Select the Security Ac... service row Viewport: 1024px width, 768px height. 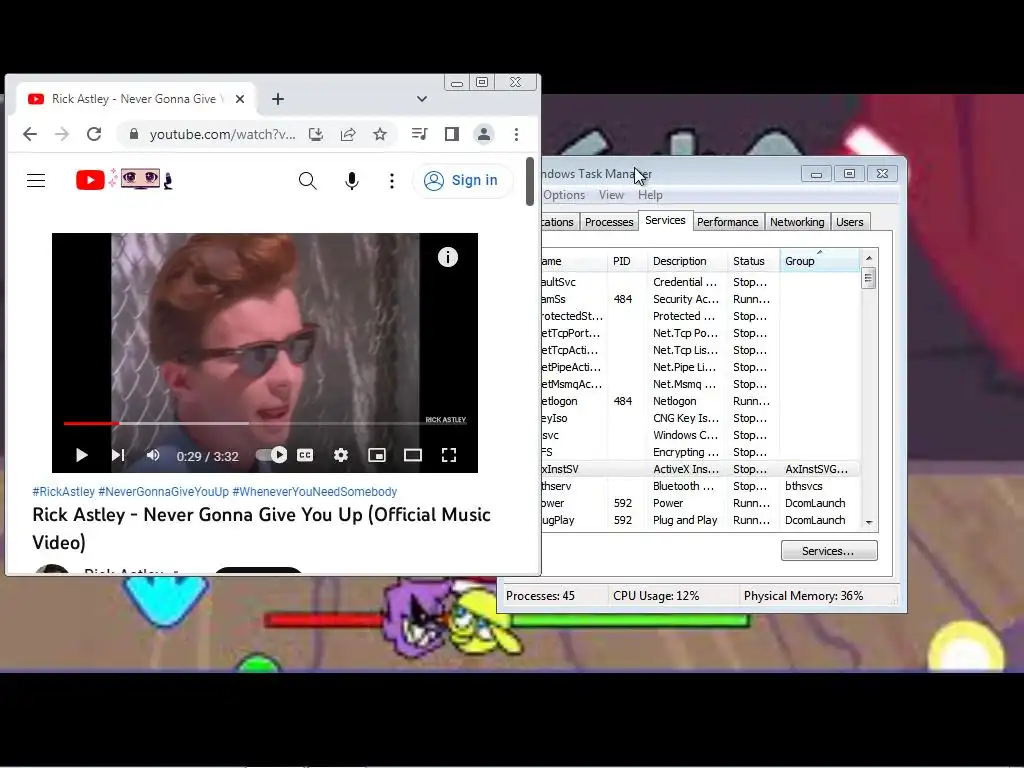pos(699,300)
